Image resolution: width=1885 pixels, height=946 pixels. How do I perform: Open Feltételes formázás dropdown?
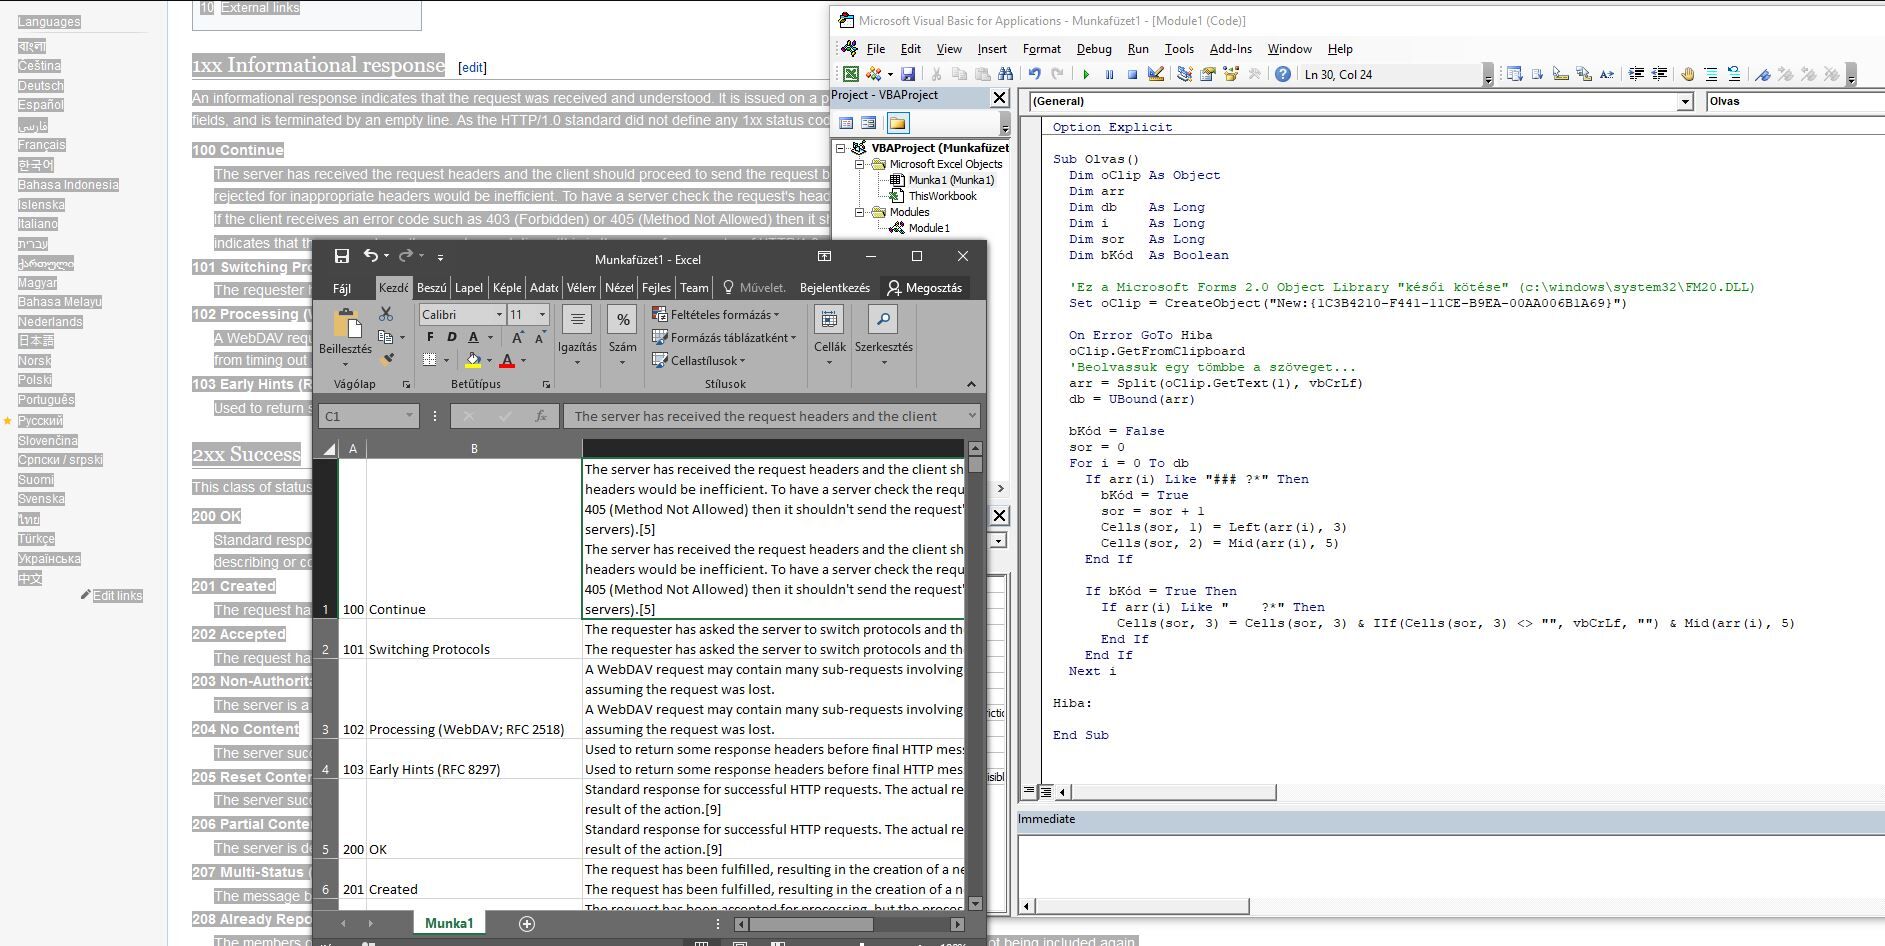715,314
